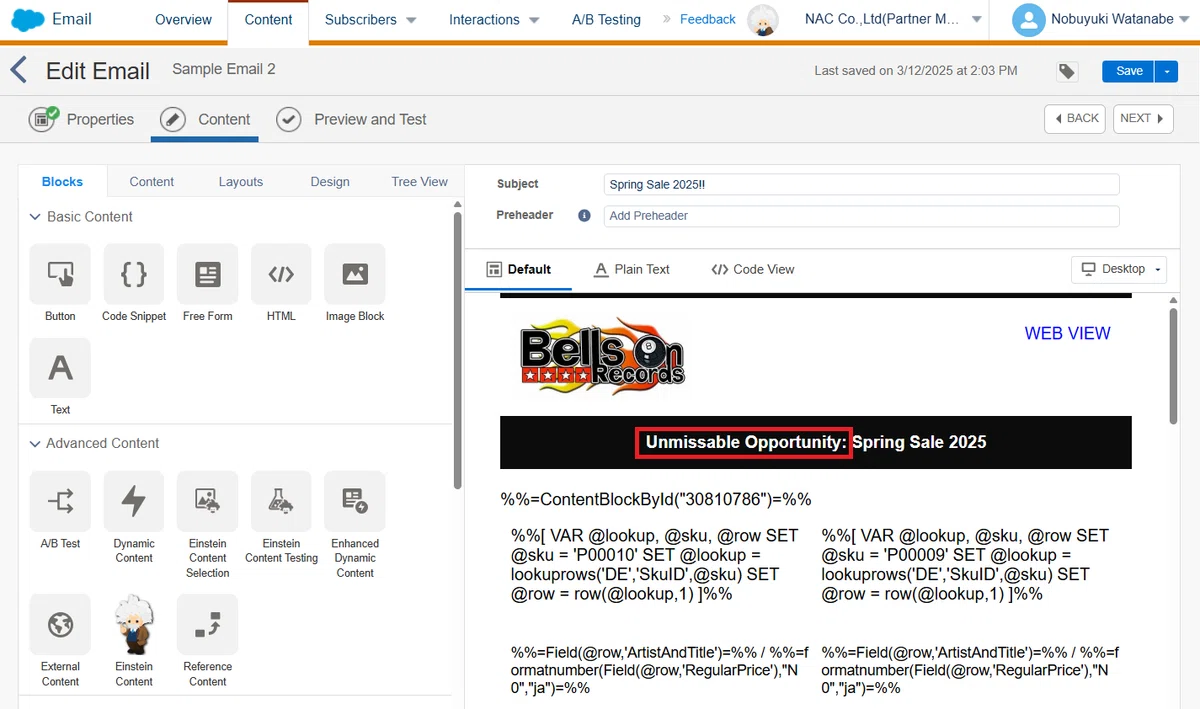Open the A/B Testing tab

click(x=606, y=20)
